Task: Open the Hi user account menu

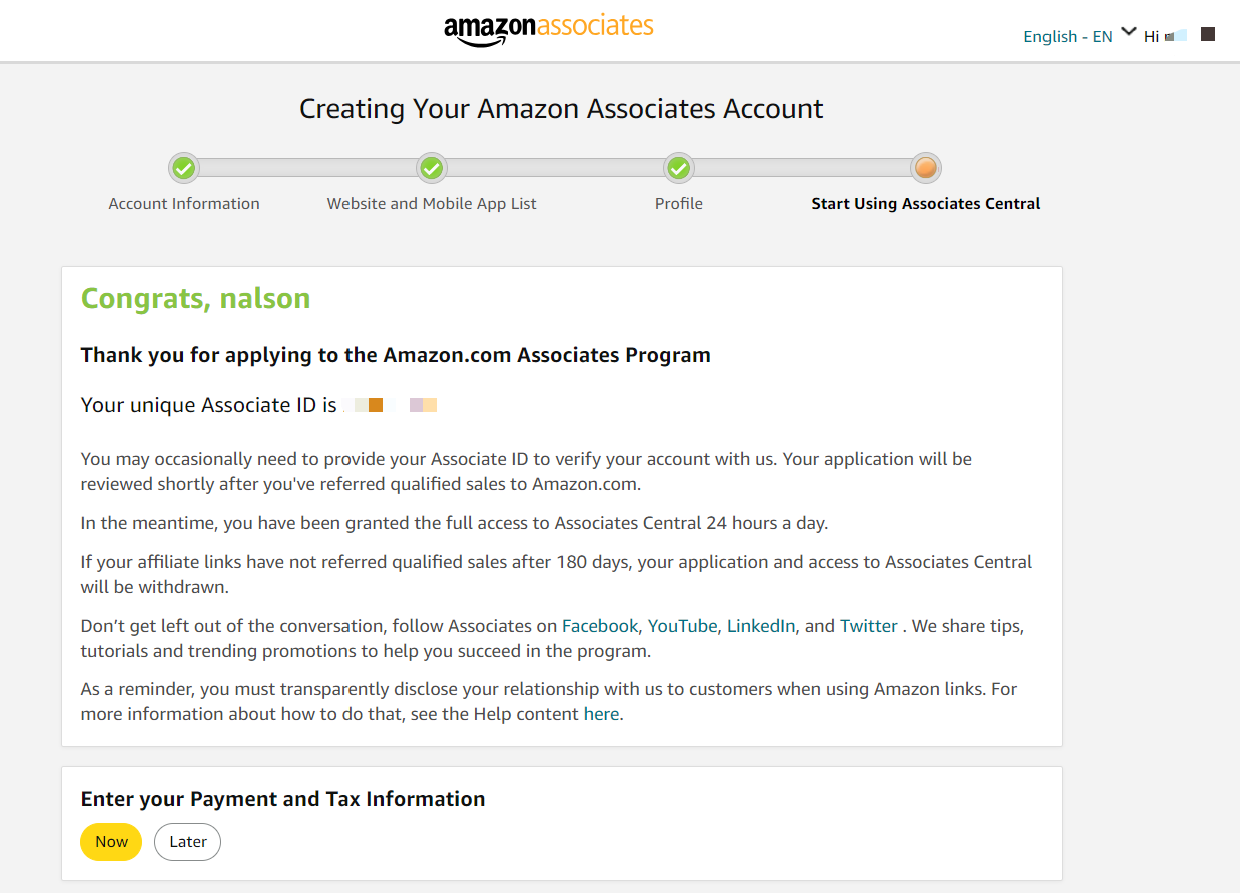Action: click(1165, 37)
